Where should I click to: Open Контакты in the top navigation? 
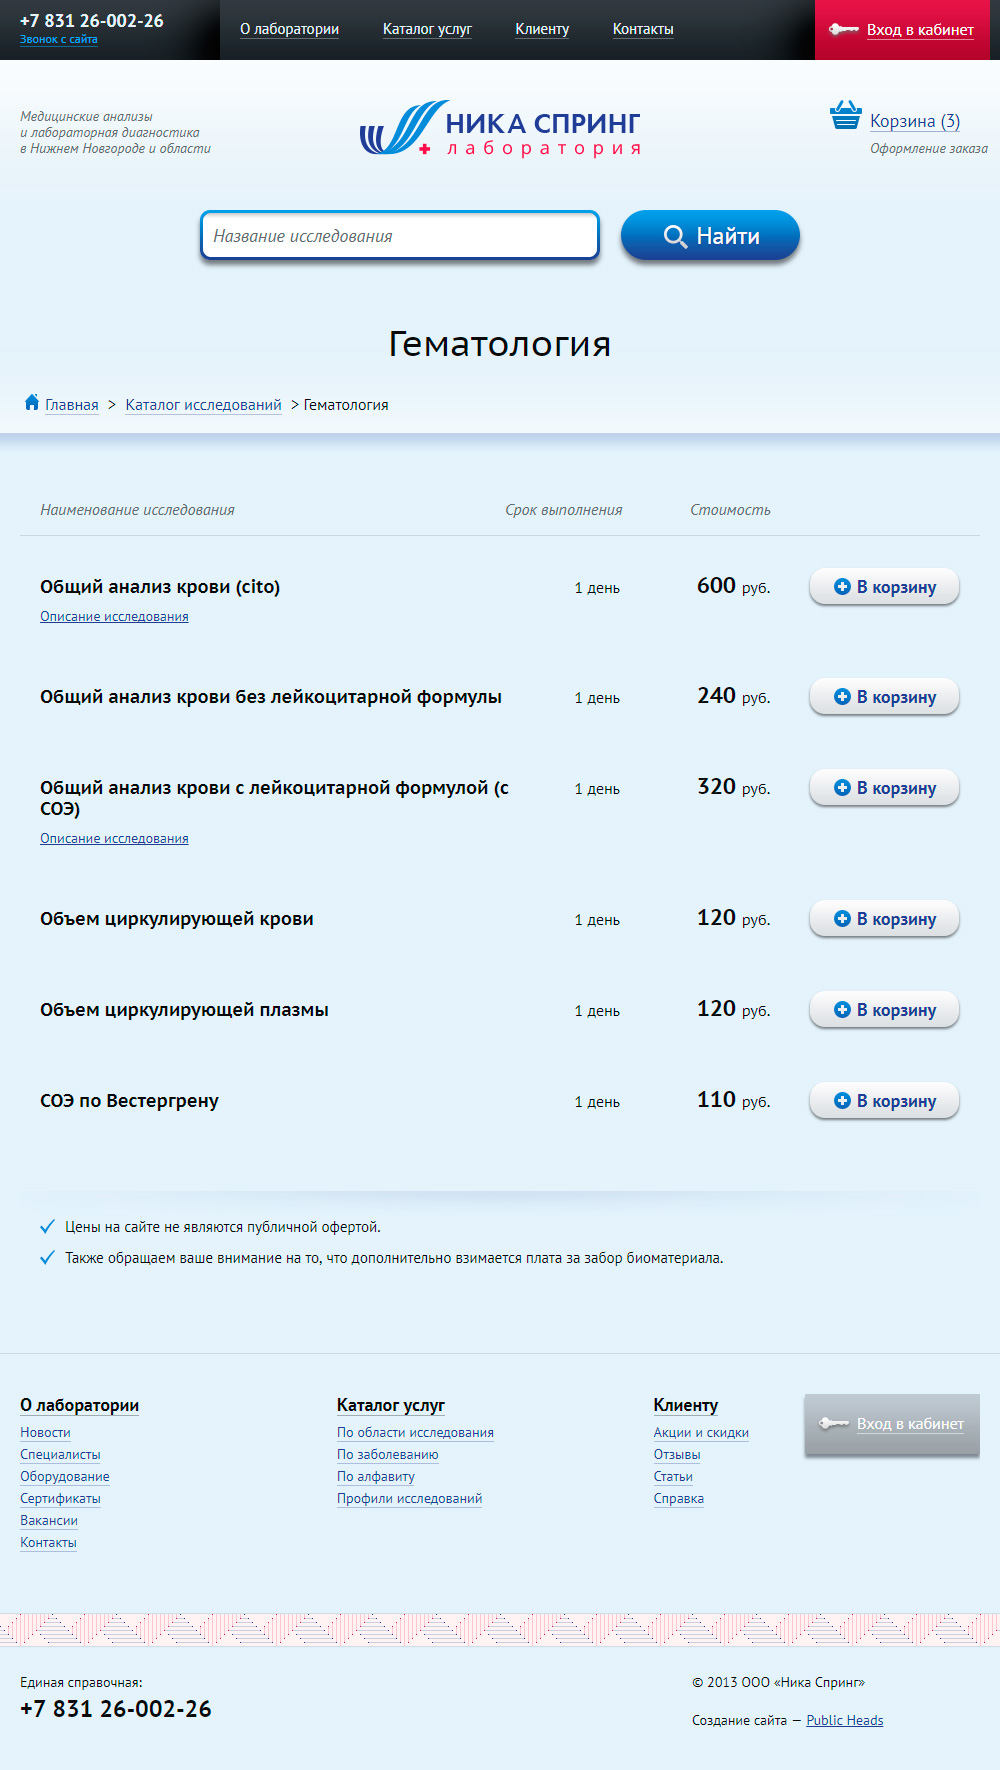(643, 30)
